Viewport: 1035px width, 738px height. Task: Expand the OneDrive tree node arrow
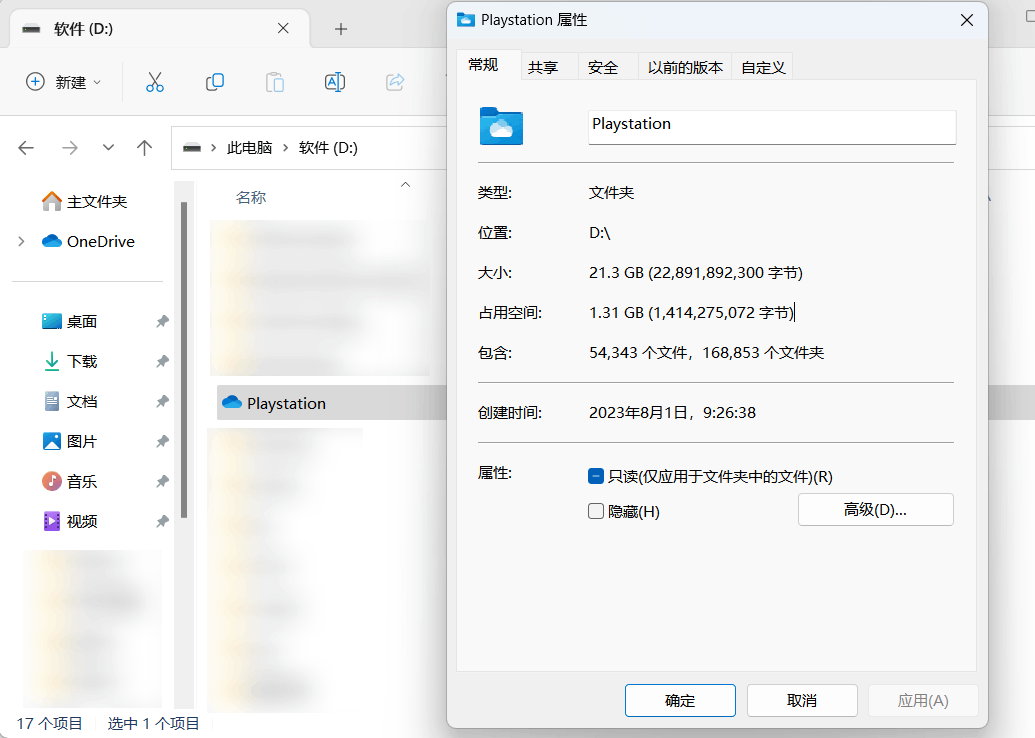pyautogui.click(x=21, y=242)
